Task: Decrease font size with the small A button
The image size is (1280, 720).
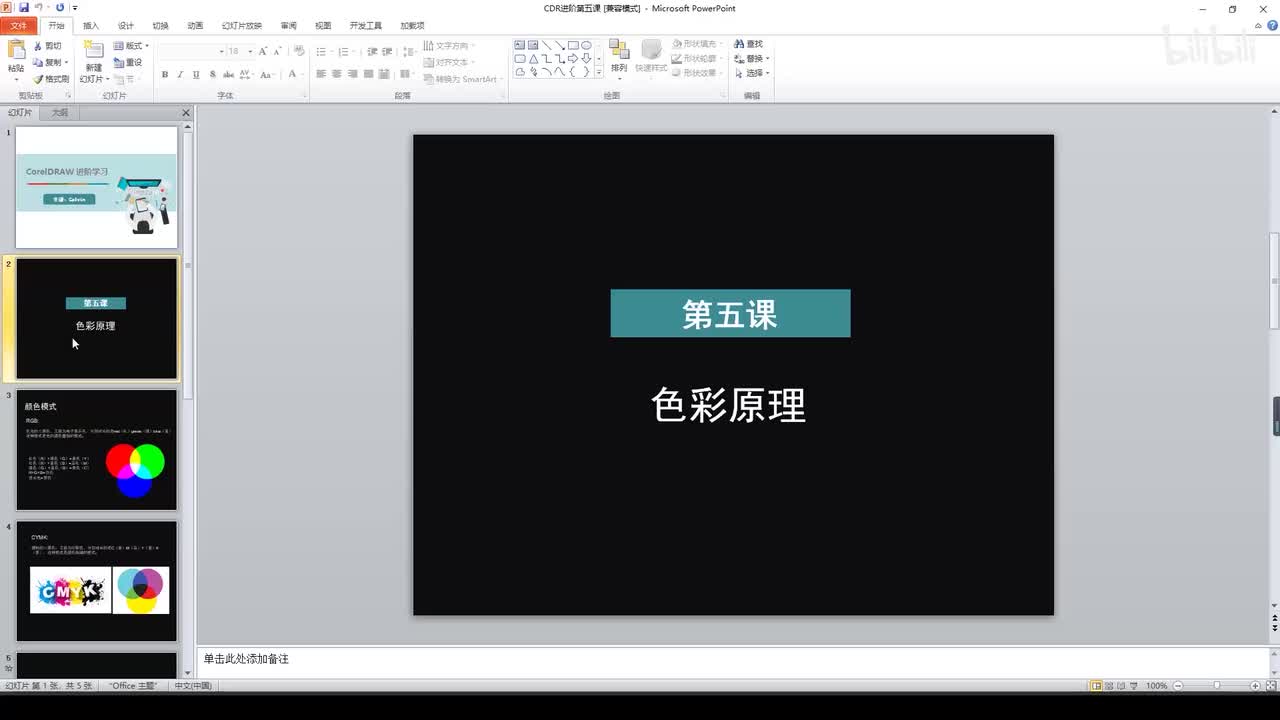Action: [277, 51]
